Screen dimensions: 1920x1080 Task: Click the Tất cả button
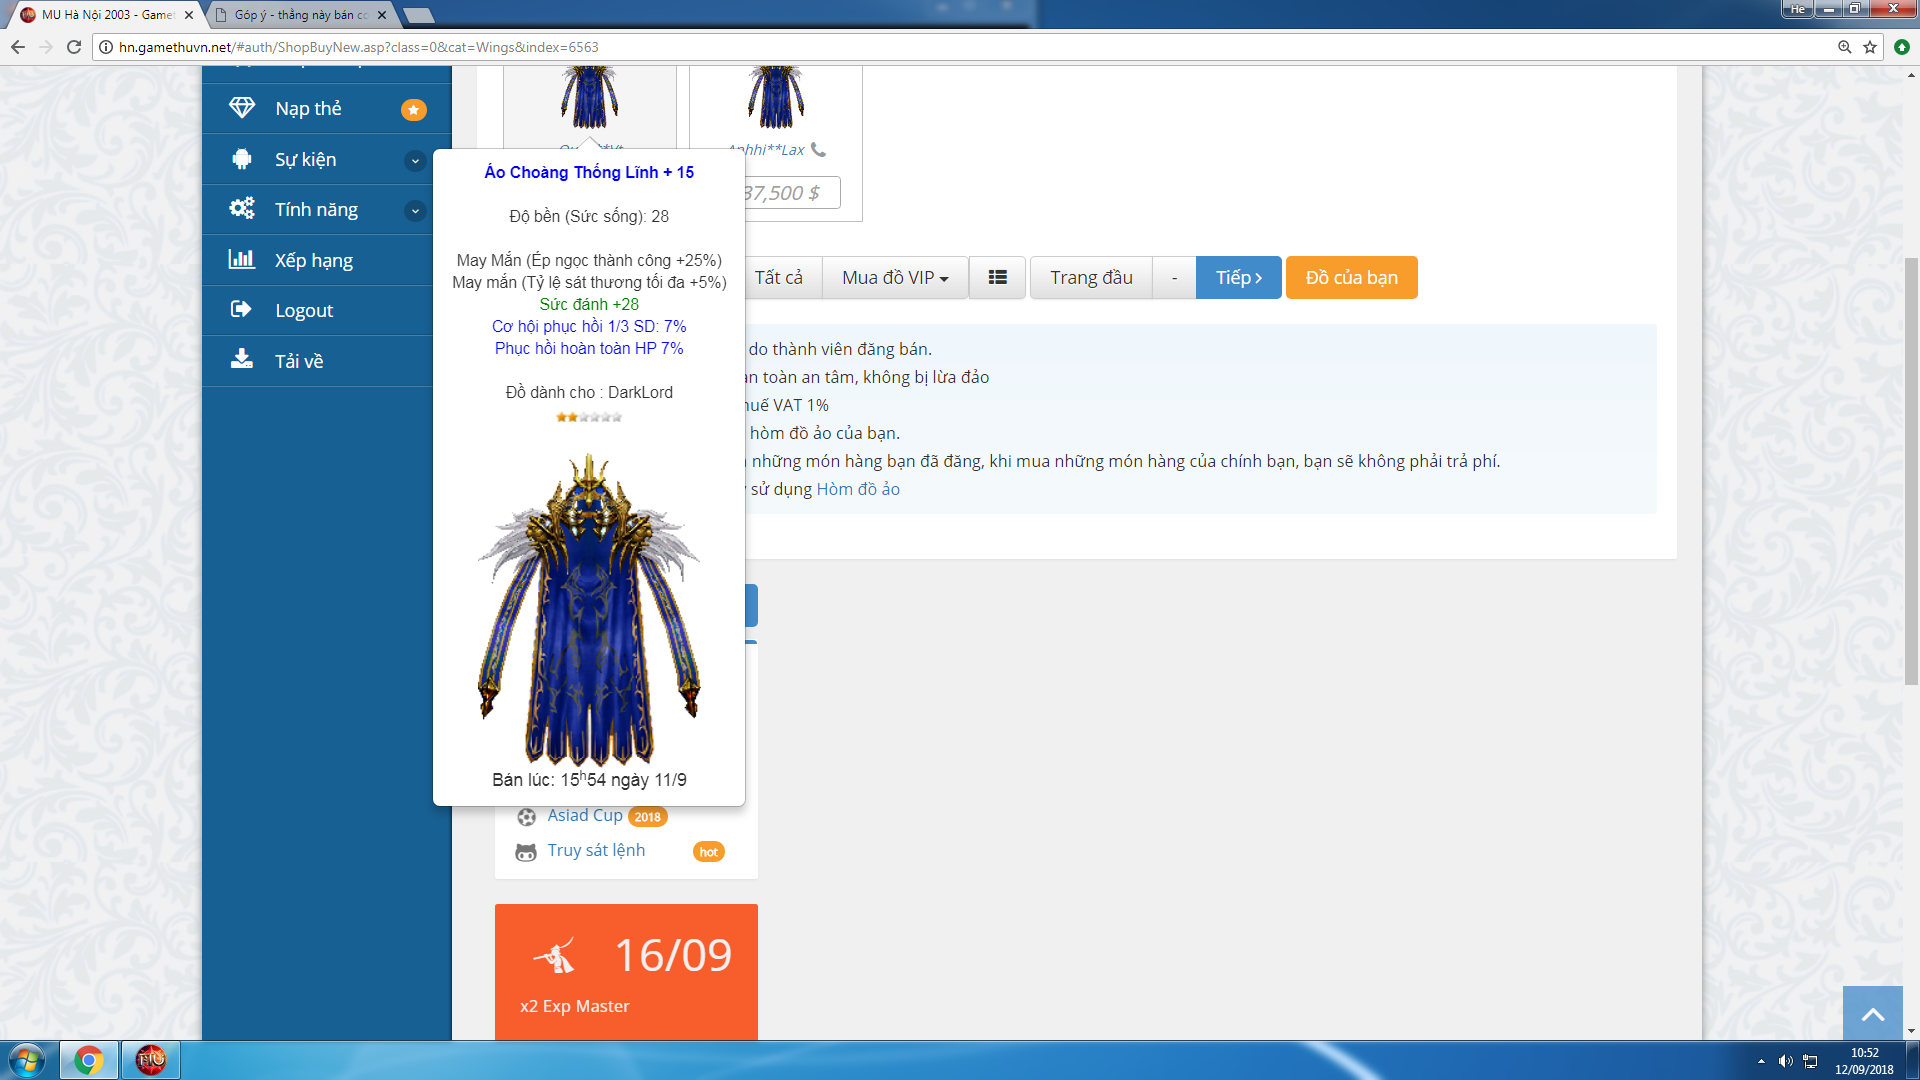(779, 277)
